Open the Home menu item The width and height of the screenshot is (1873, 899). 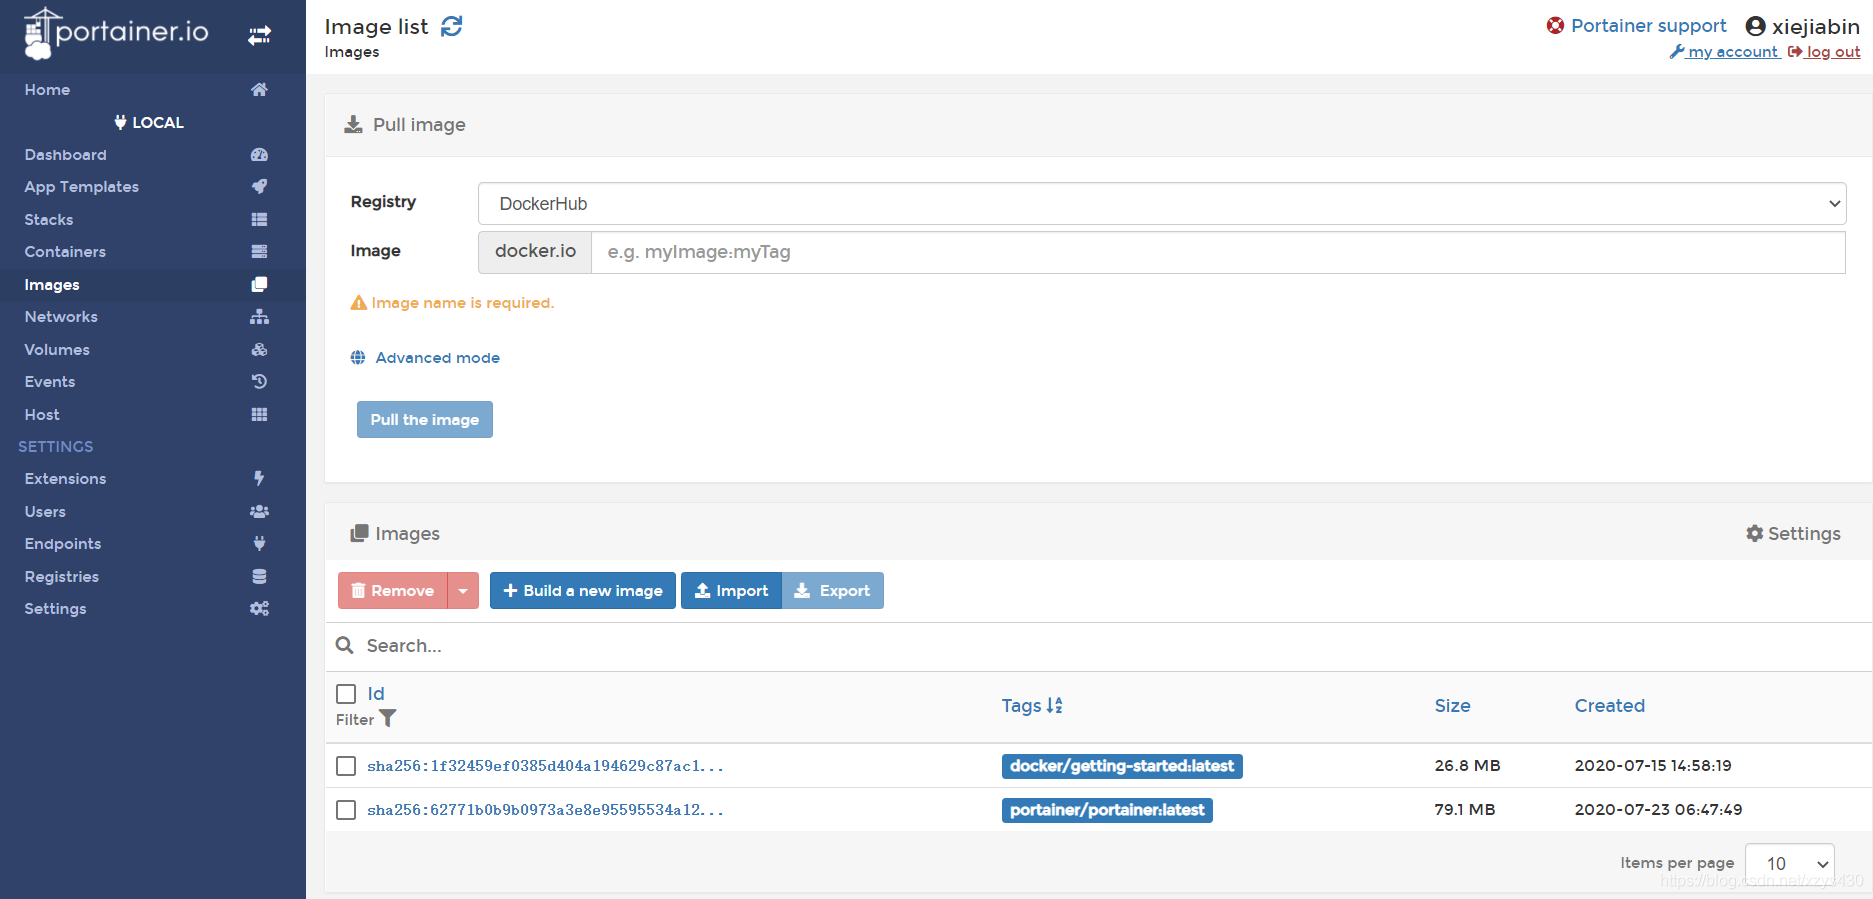pos(47,90)
